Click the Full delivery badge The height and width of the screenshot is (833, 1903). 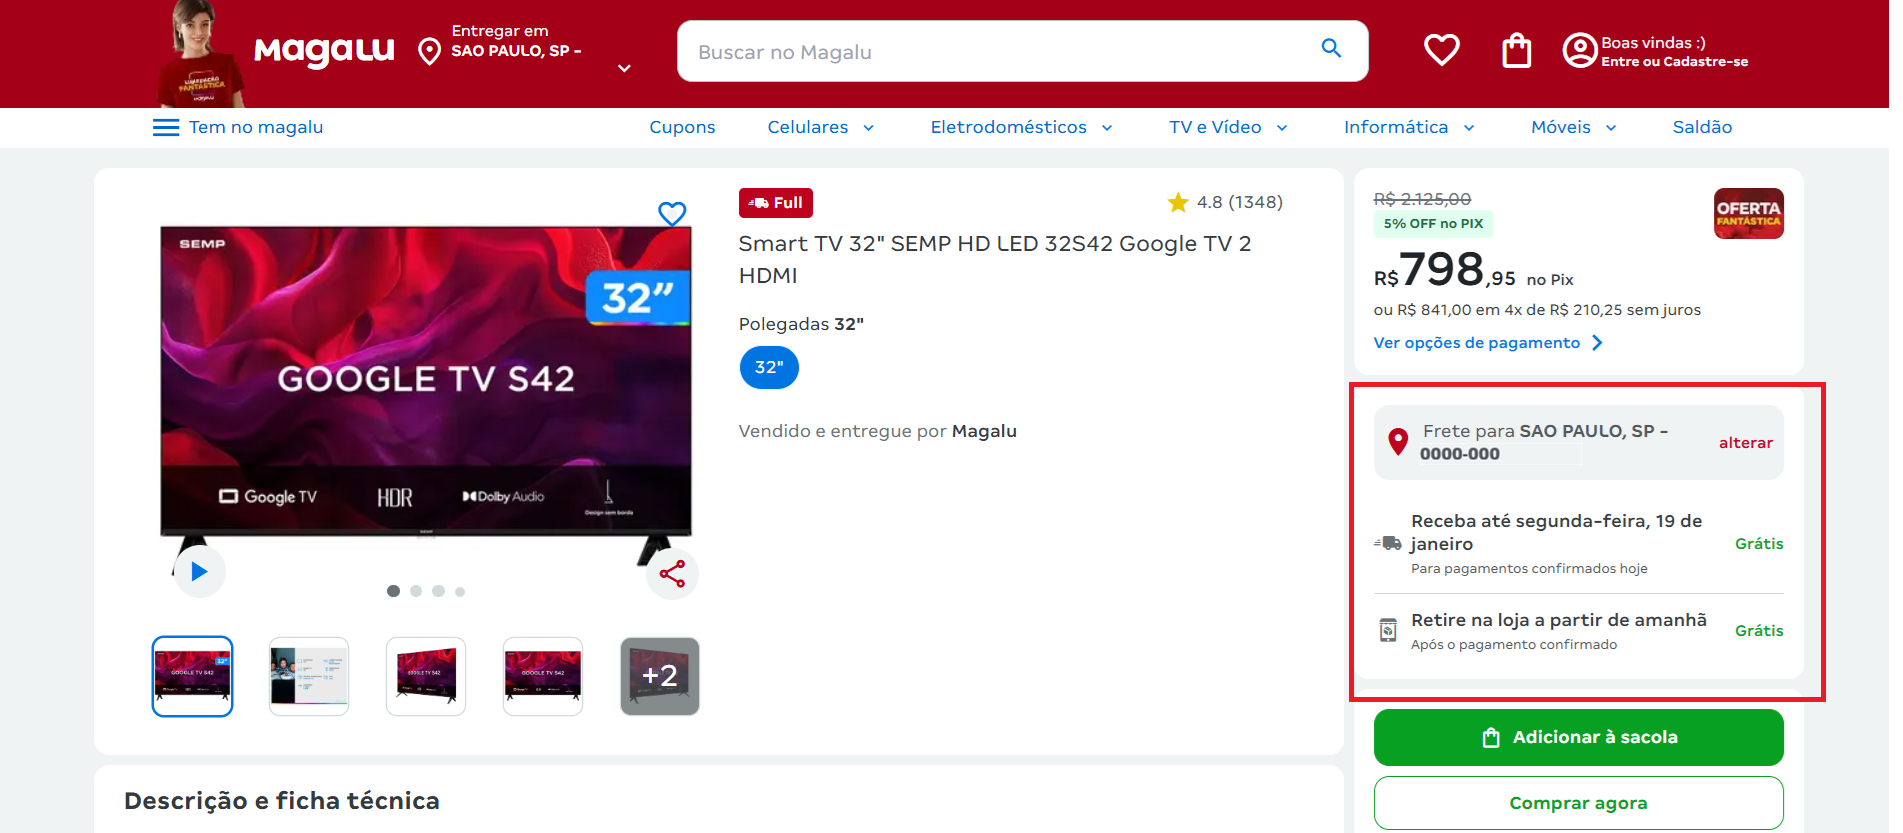tap(775, 203)
